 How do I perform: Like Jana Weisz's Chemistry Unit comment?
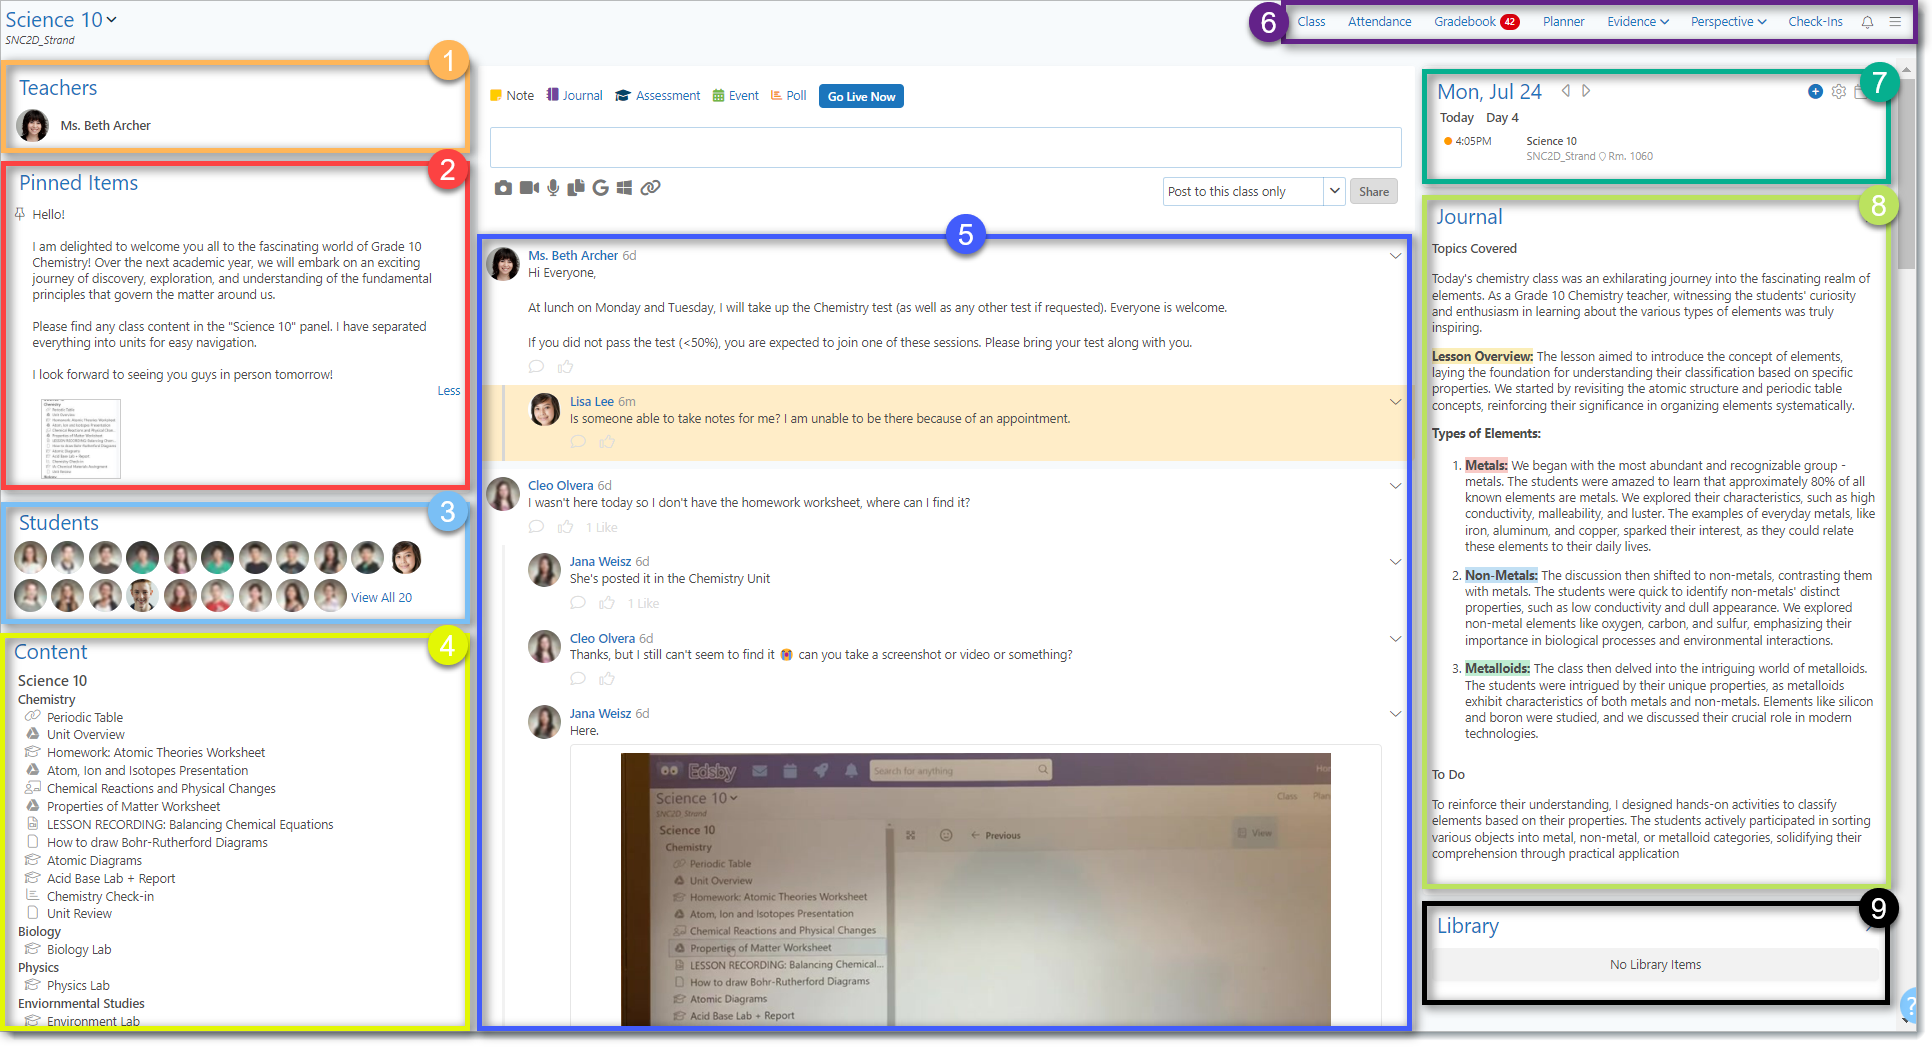click(x=607, y=603)
